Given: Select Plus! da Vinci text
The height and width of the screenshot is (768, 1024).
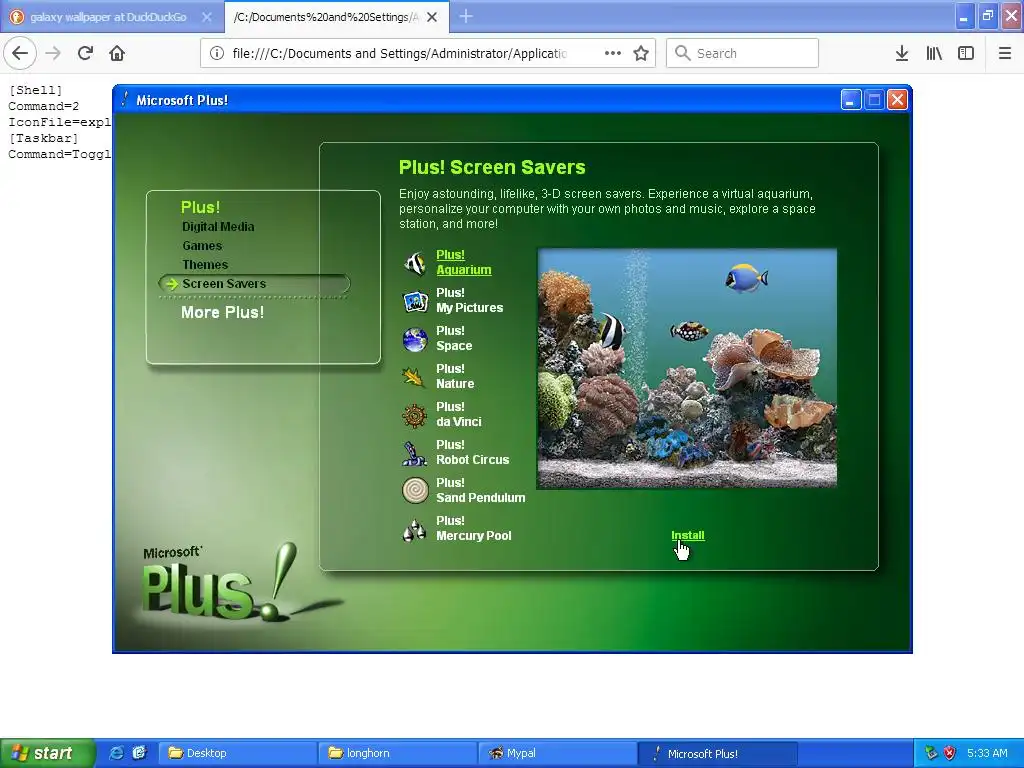Looking at the screenshot, I should tap(458, 414).
